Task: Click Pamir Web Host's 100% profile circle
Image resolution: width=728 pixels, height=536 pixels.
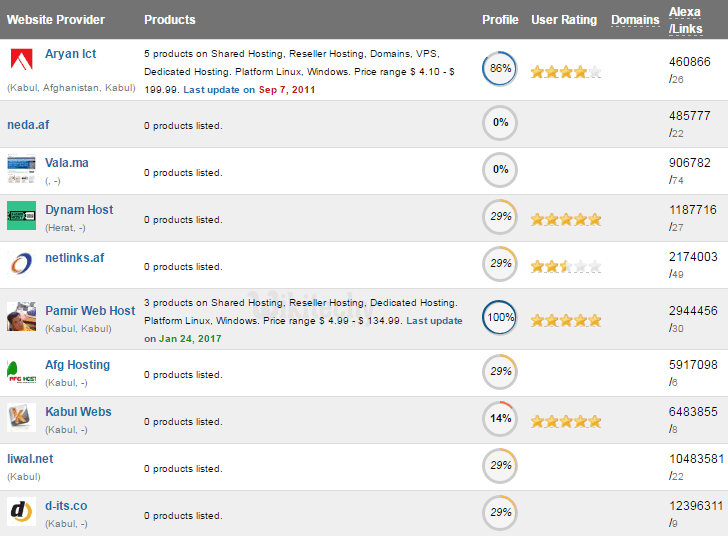Action: coord(500,318)
